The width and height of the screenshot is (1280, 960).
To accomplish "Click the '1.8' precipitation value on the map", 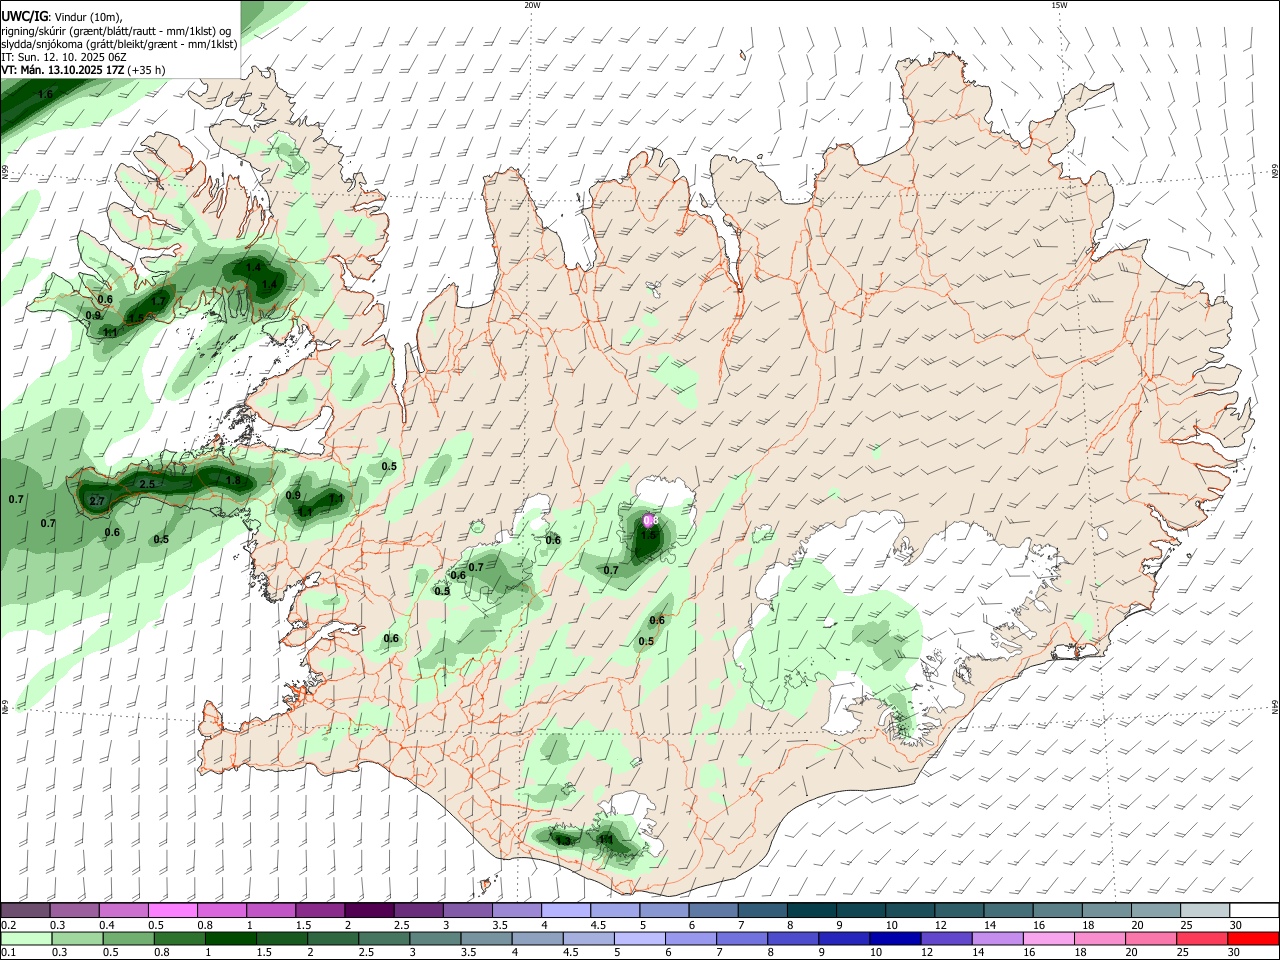I will click(x=233, y=481).
